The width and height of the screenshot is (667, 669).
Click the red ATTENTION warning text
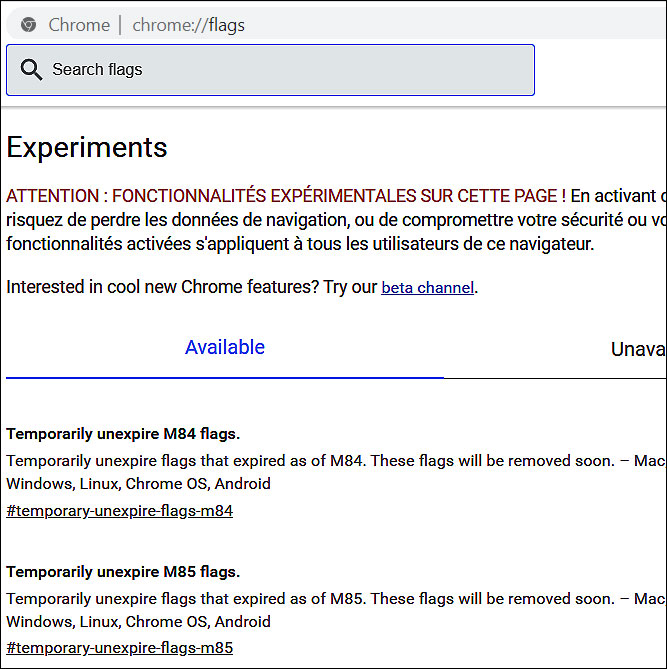point(285,196)
